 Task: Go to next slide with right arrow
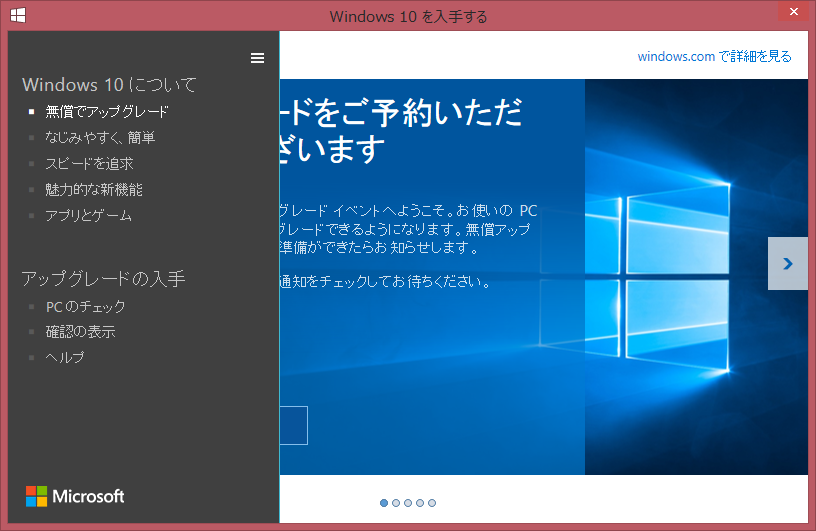[x=788, y=263]
